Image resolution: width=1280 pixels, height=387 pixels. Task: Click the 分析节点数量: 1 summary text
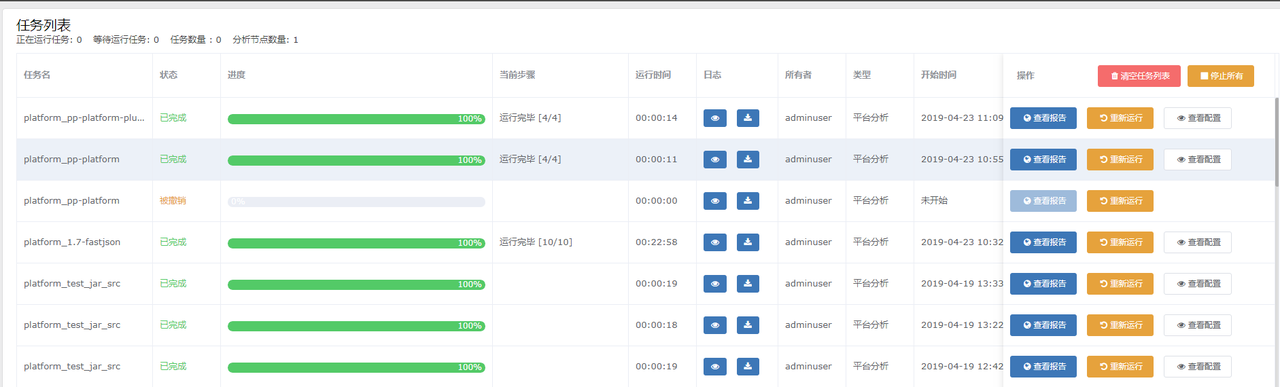point(265,40)
